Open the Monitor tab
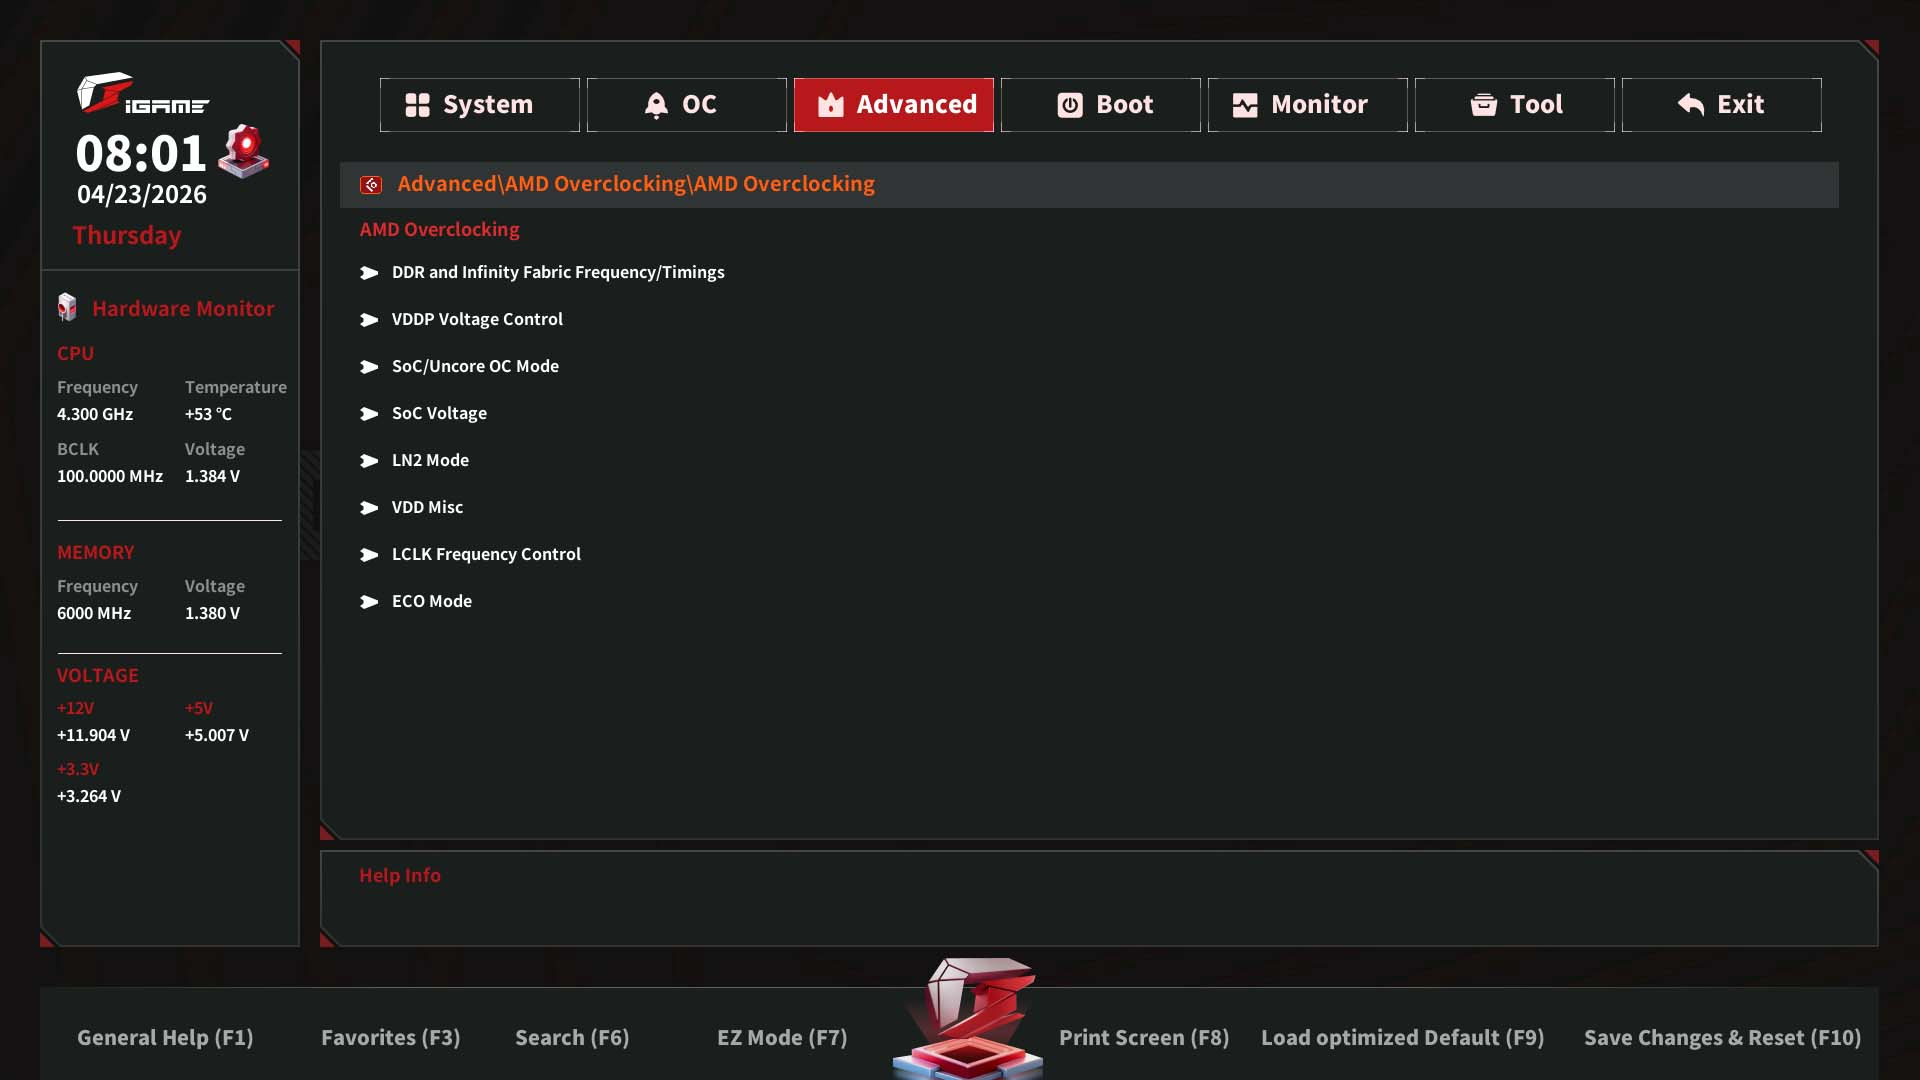 point(1308,105)
